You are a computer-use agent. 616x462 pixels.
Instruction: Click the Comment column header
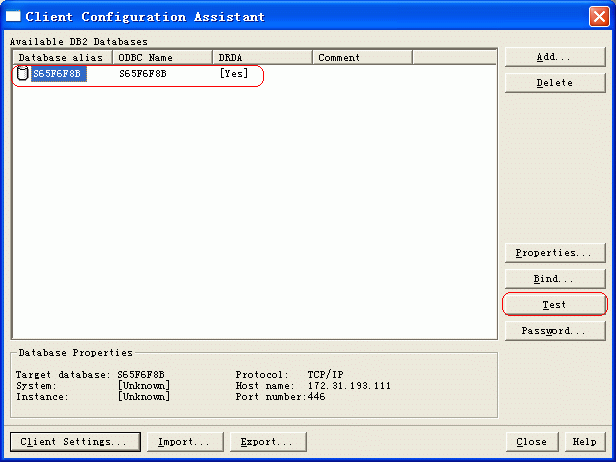point(362,57)
